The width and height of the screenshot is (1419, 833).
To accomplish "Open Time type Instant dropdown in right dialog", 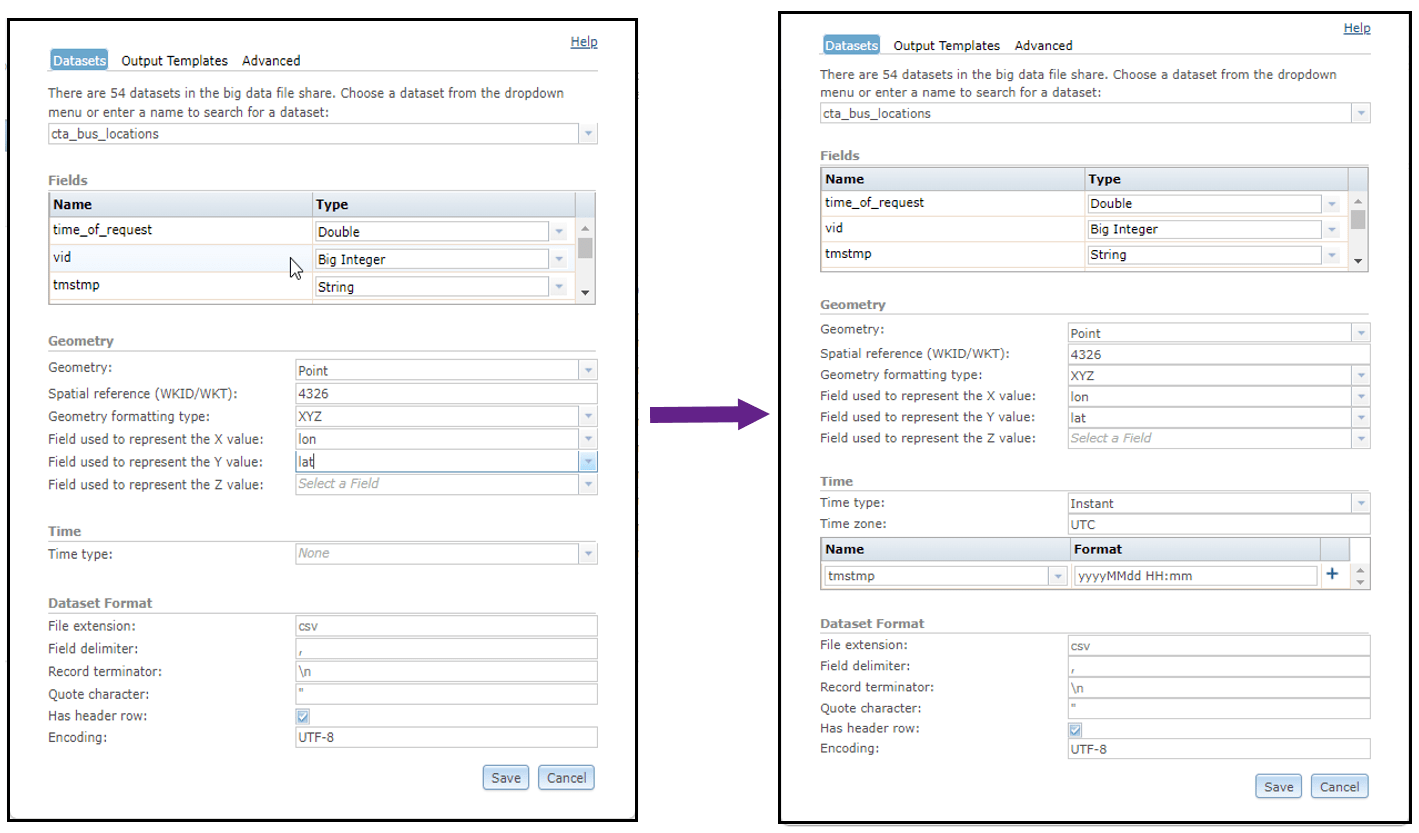I will [1360, 503].
